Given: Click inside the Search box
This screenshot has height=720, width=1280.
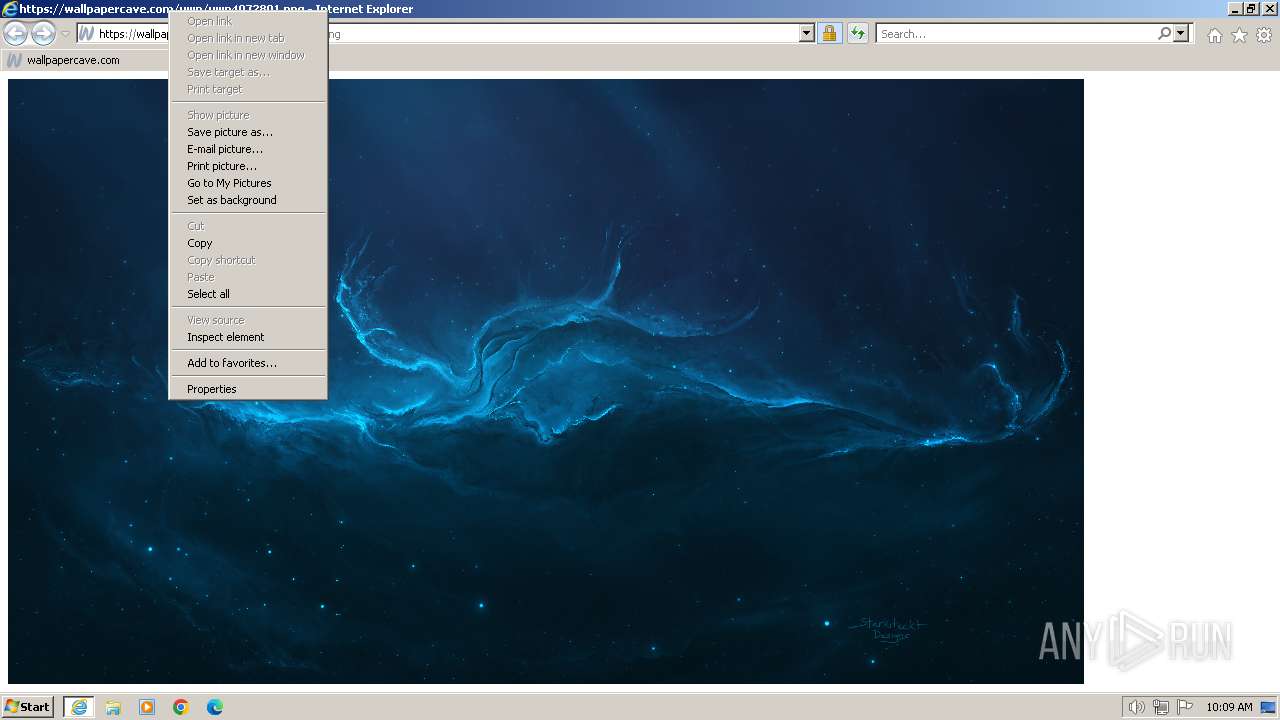Looking at the screenshot, I should [x=1015, y=34].
